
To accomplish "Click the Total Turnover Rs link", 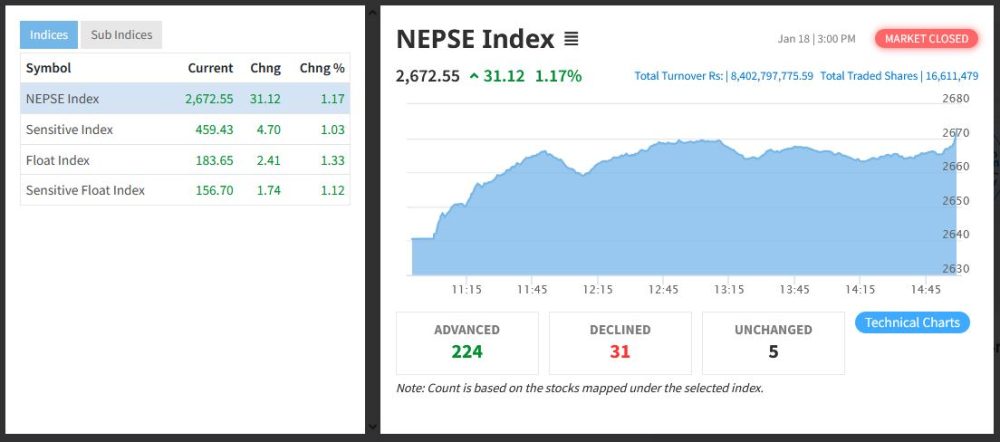I will [x=724, y=76].
